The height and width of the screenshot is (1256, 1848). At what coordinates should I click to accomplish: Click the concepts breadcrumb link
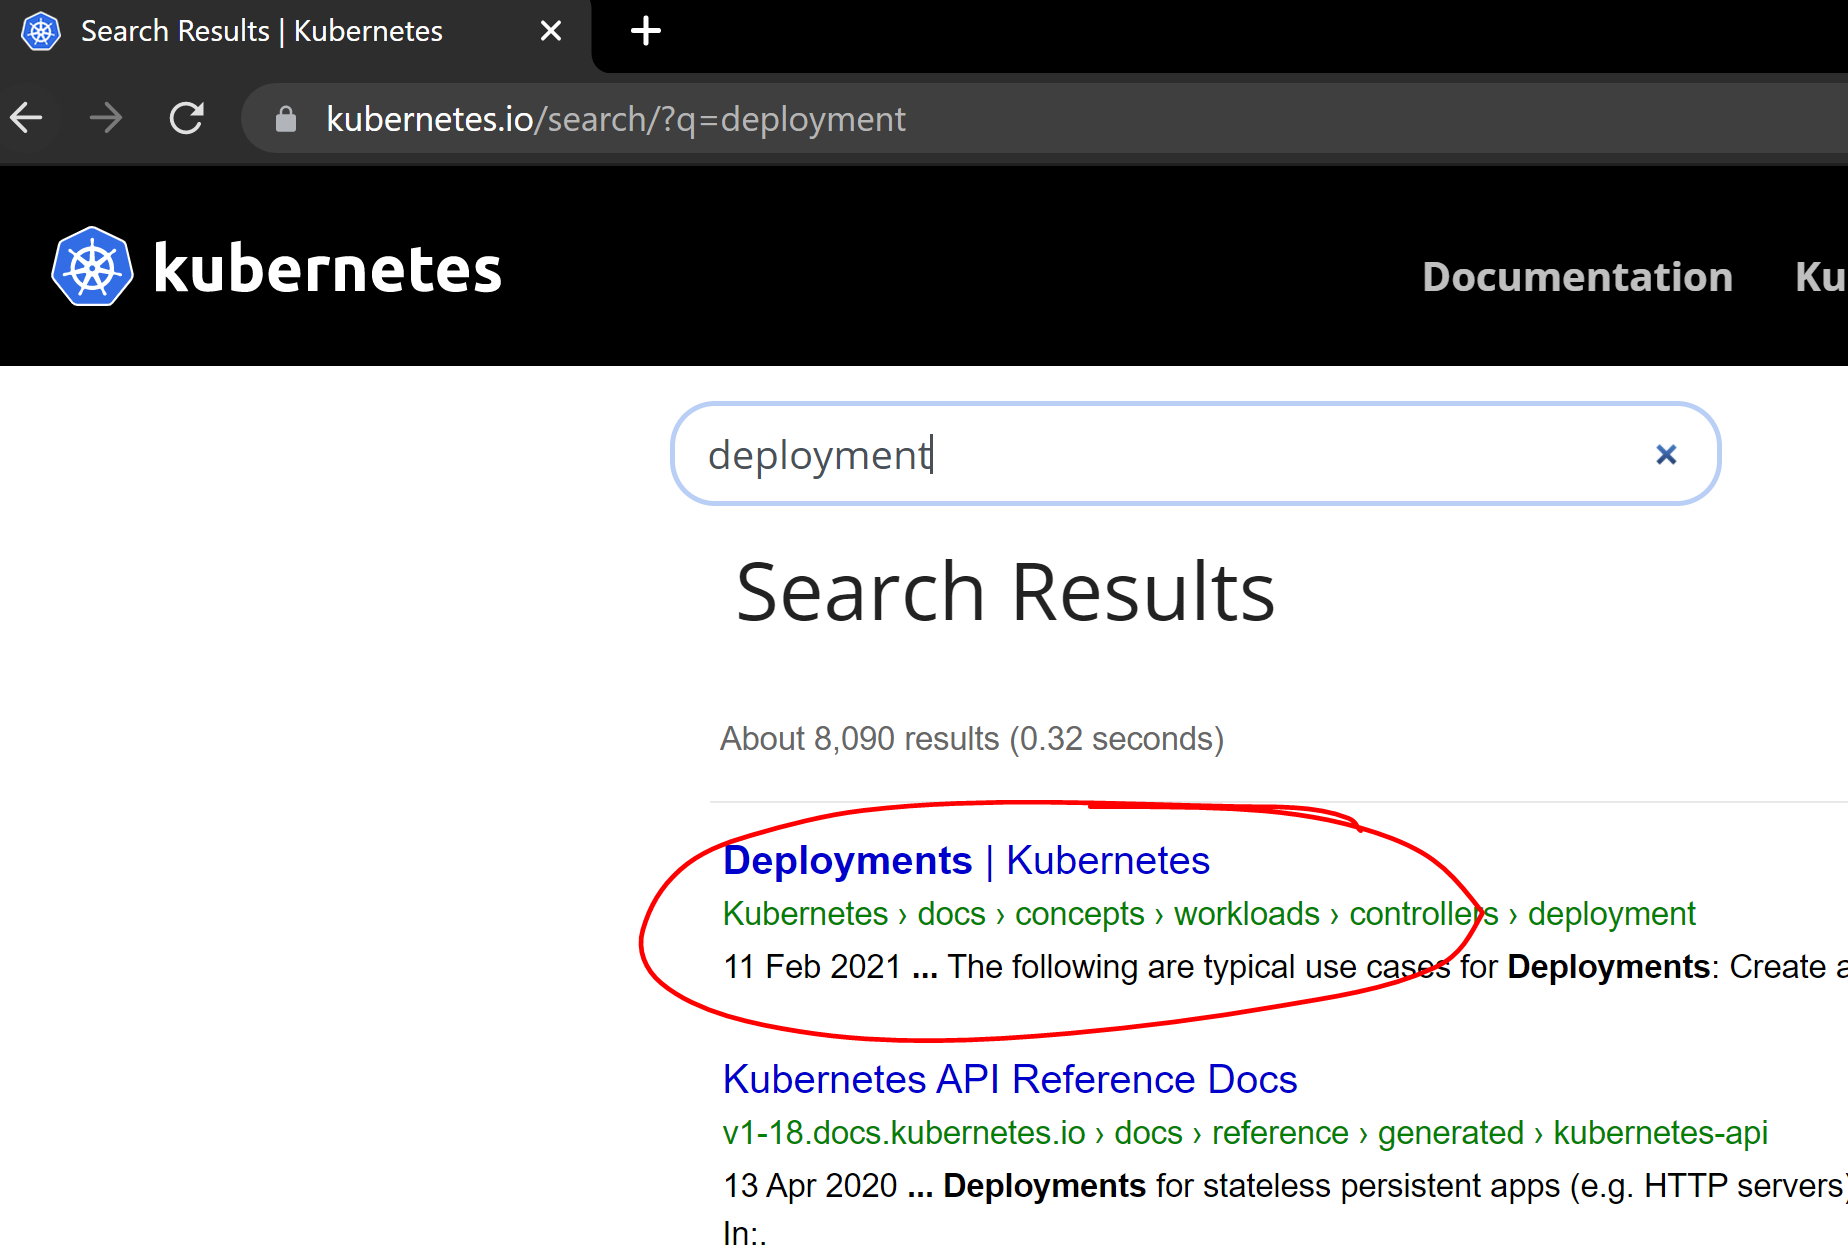pos(1079,913)
